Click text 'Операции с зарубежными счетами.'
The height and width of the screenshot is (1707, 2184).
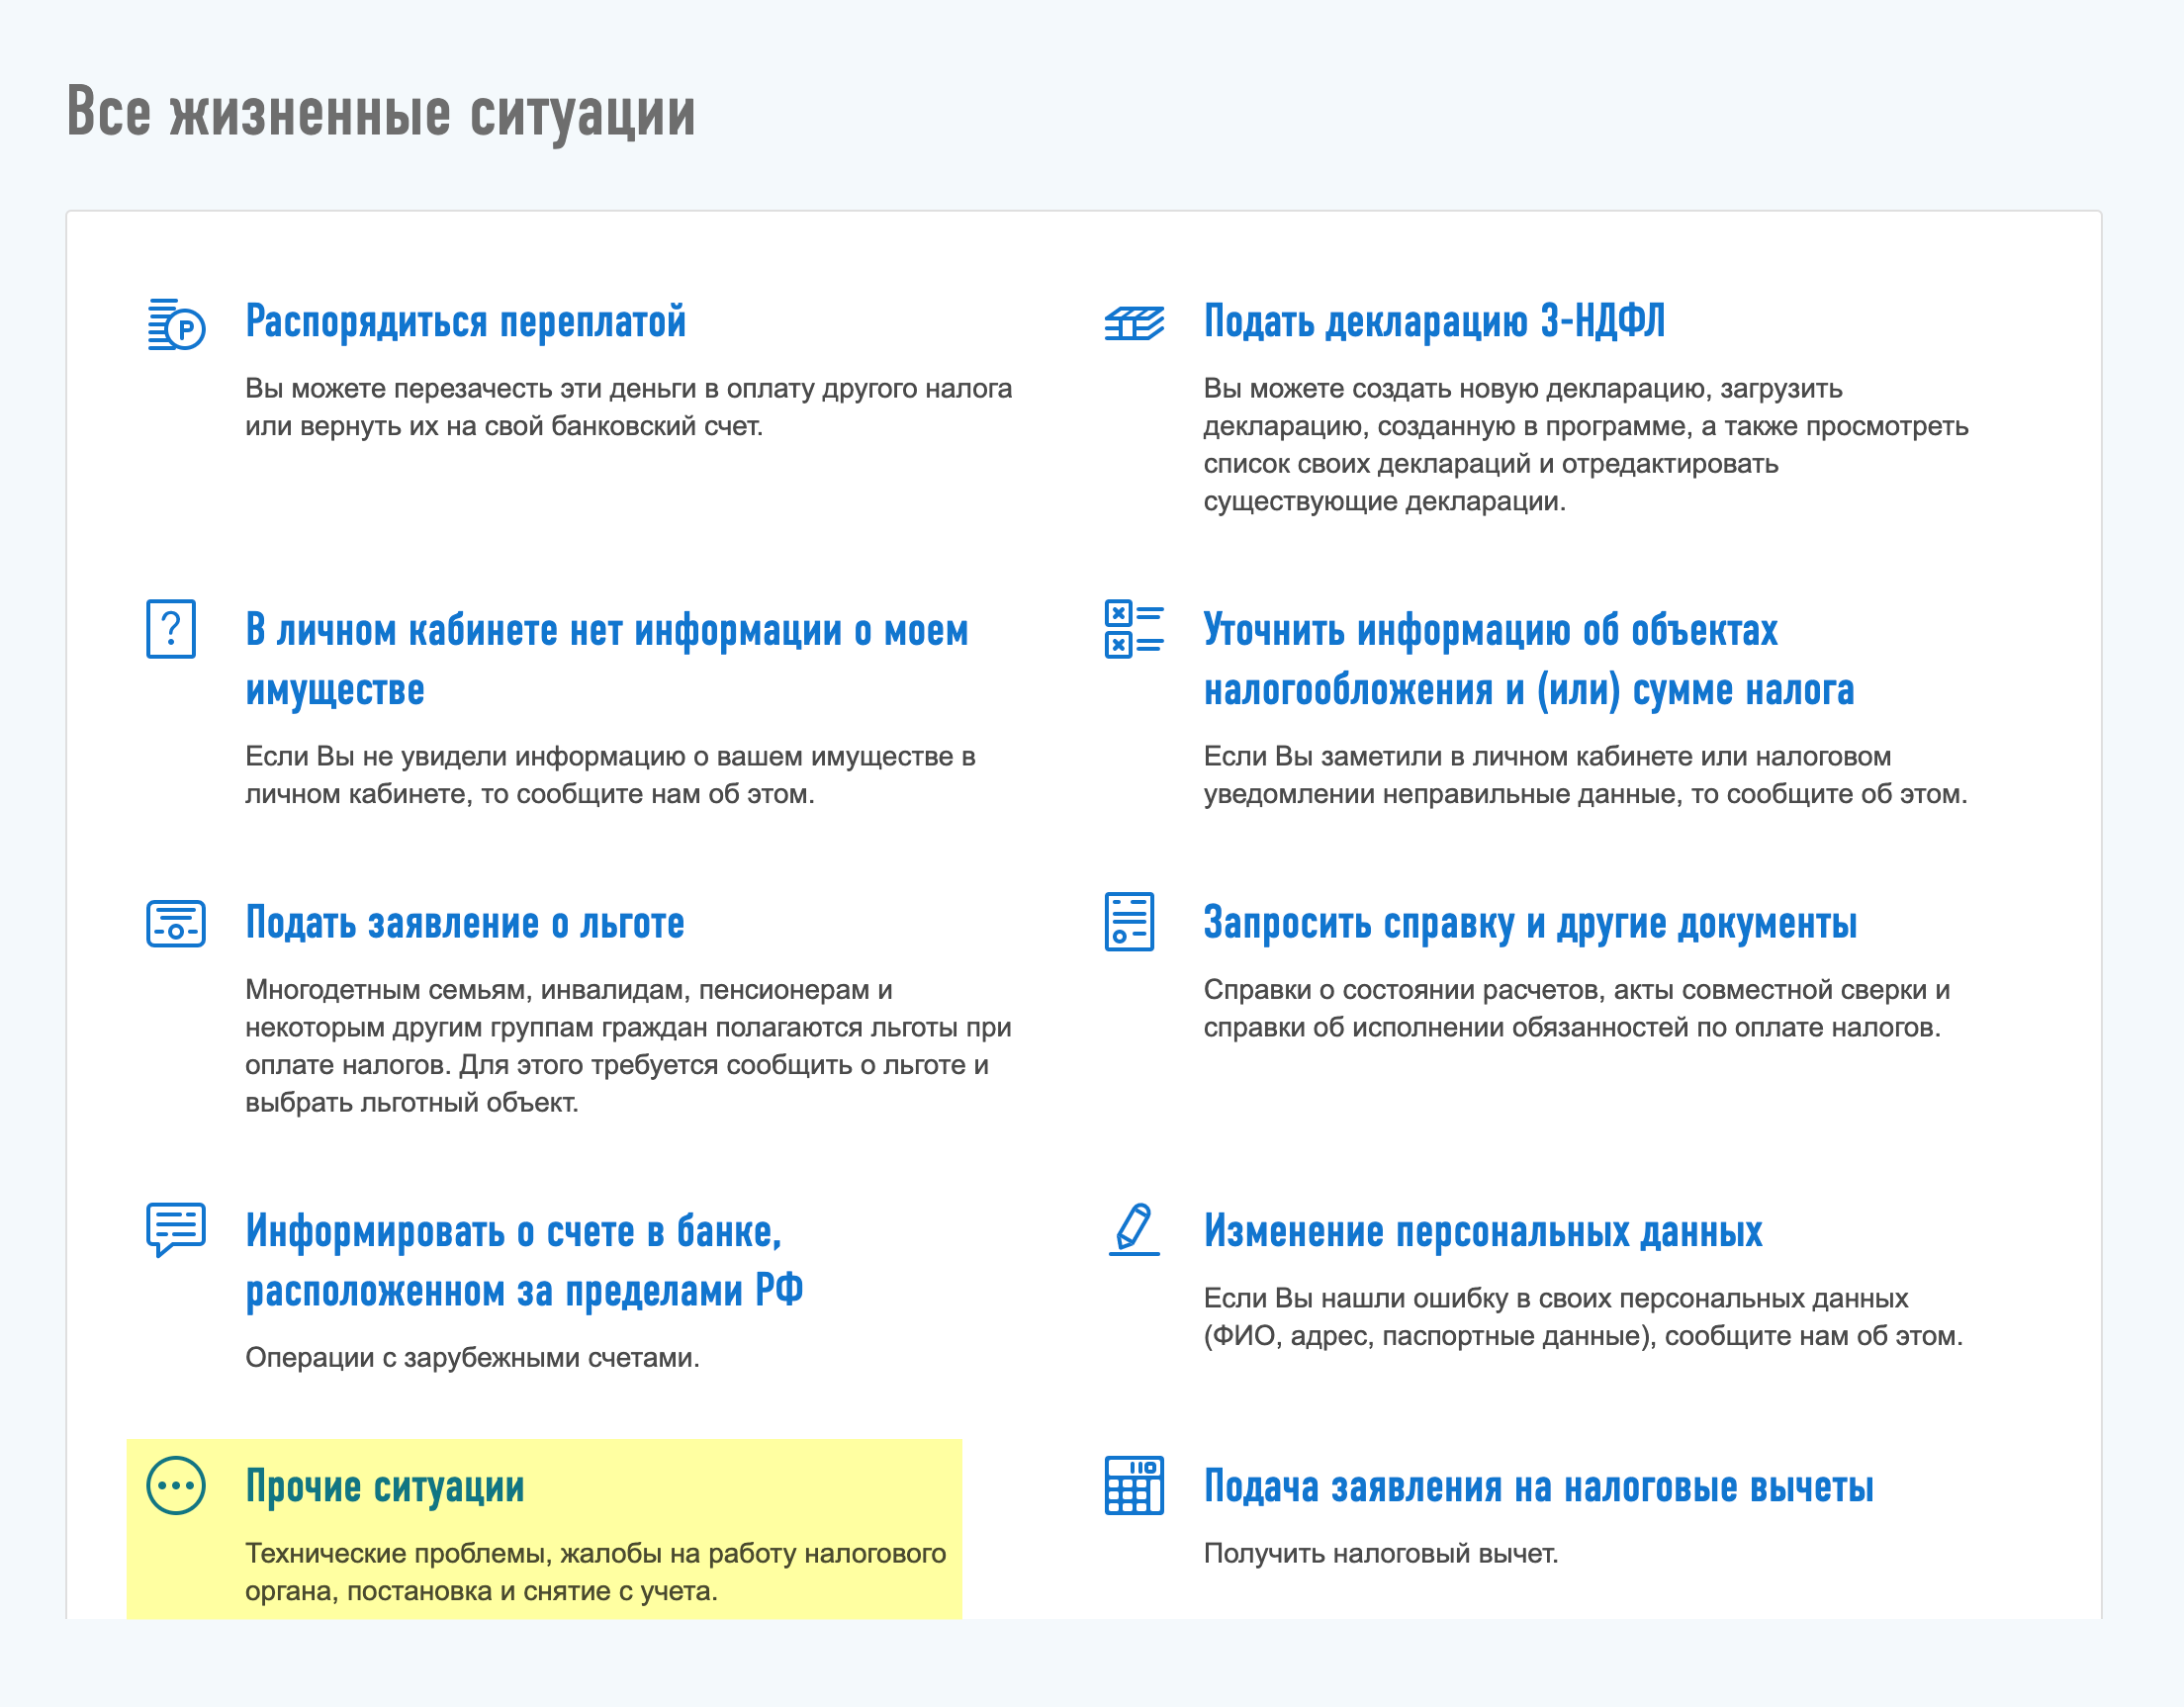click(472, 1357)
